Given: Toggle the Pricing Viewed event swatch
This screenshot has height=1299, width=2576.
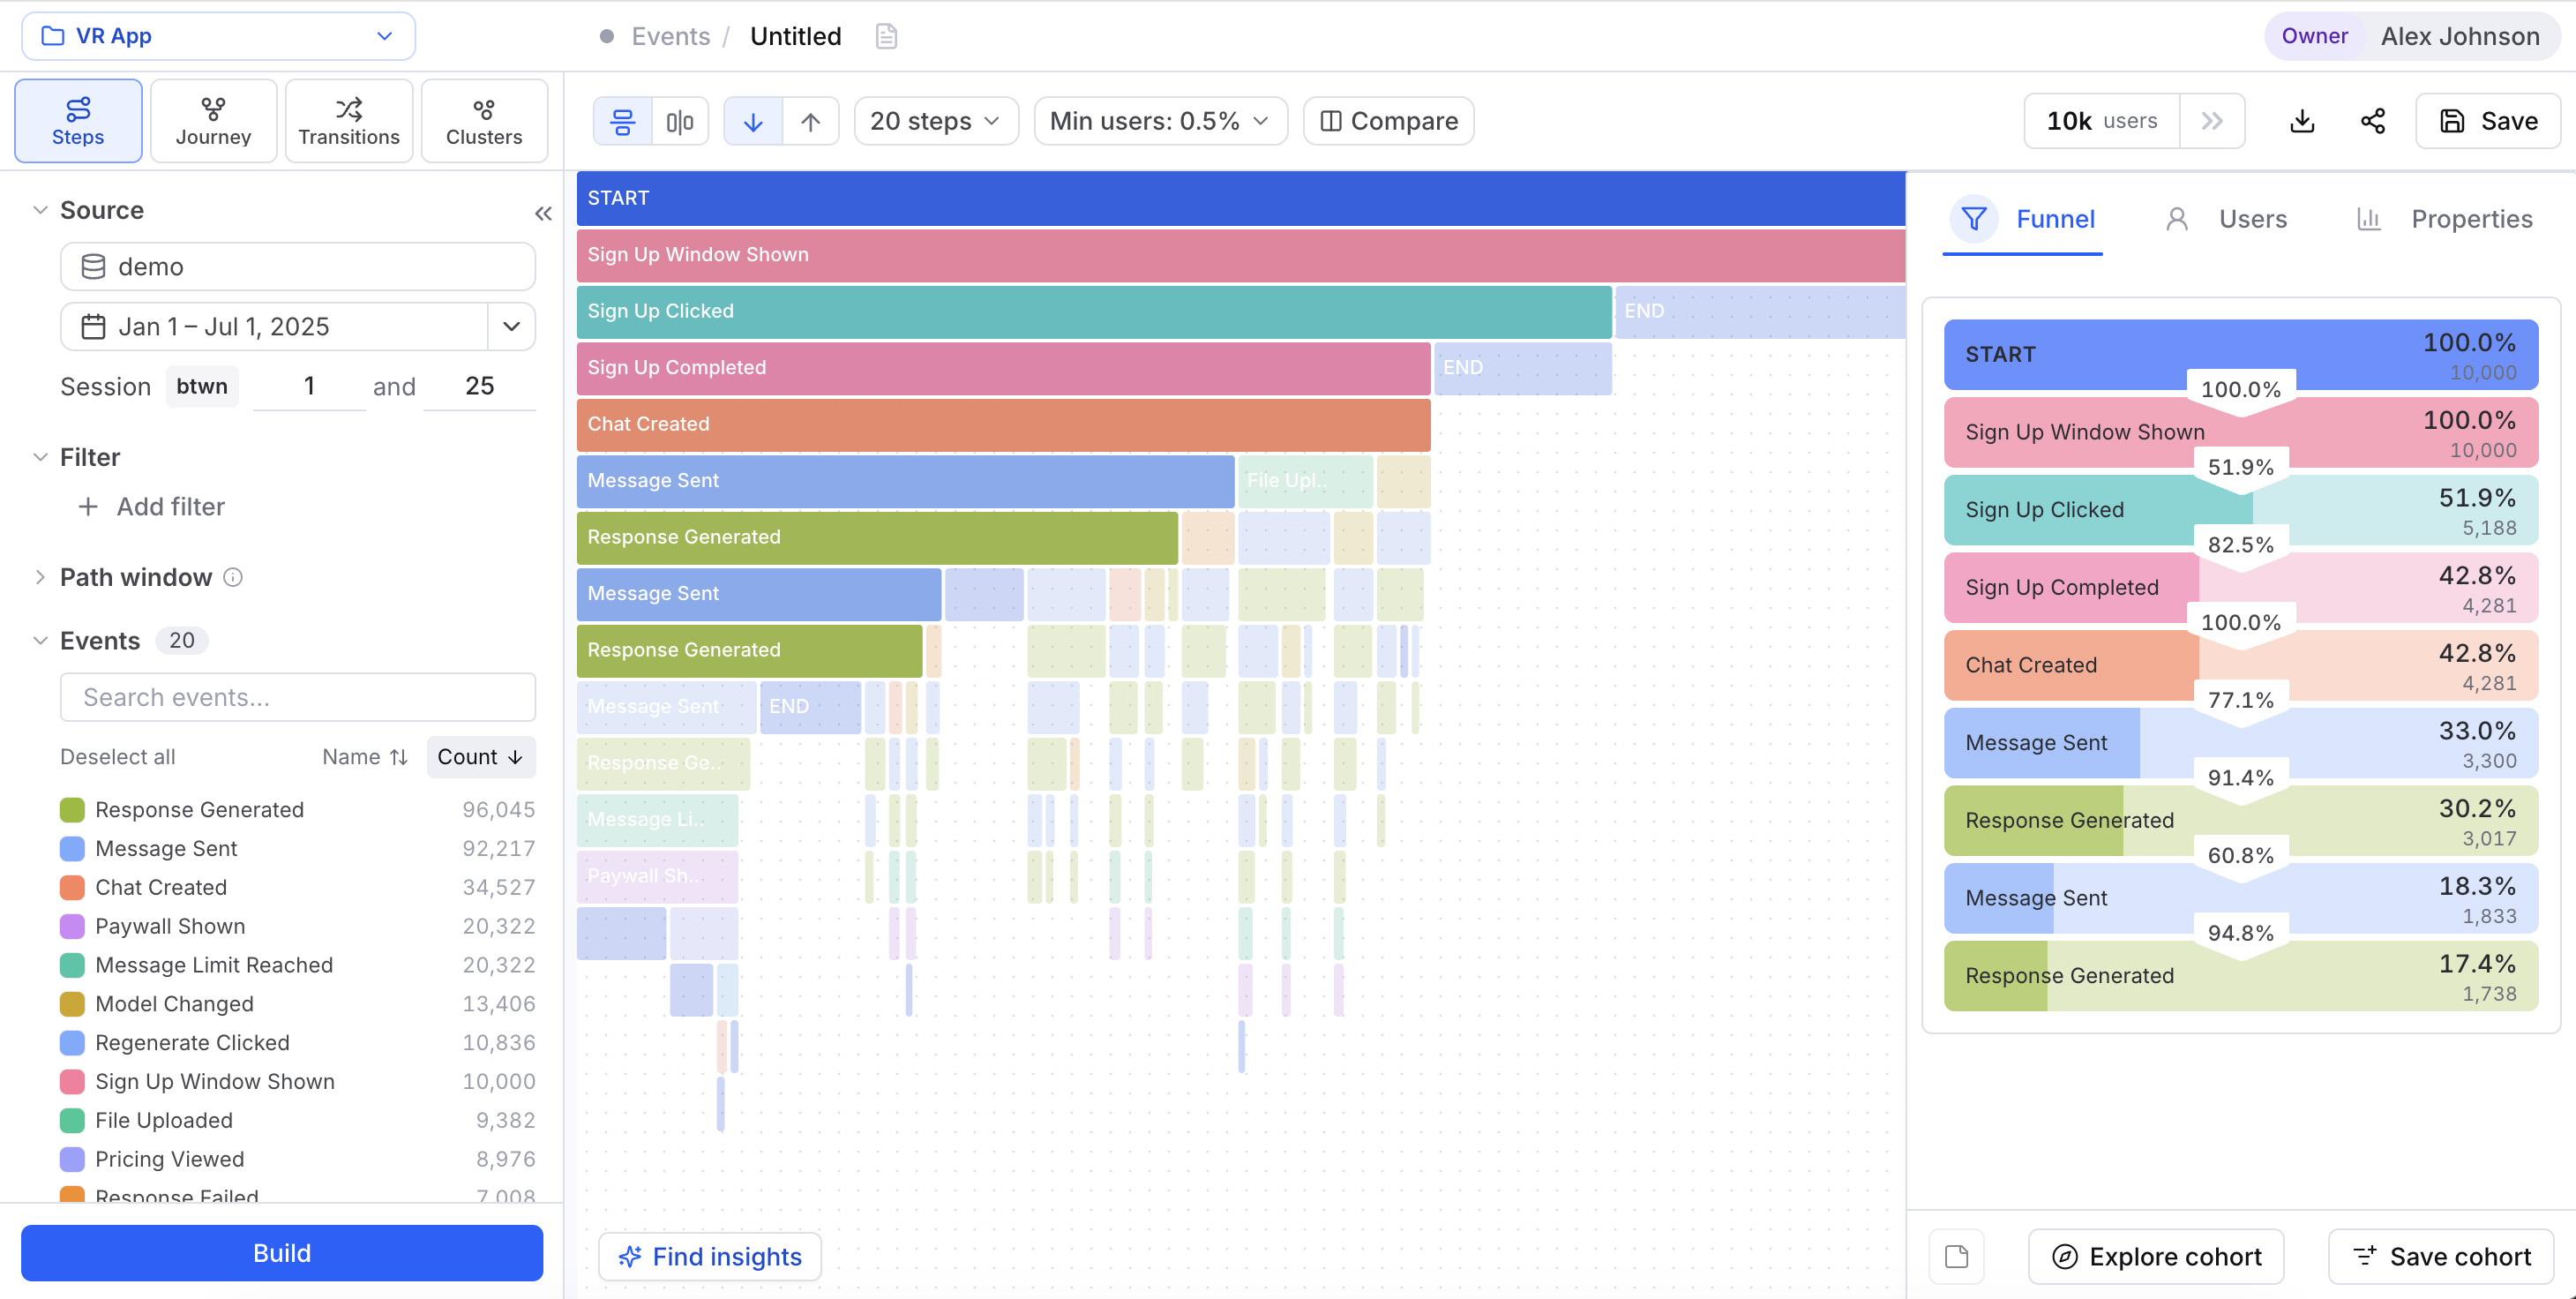Looking at the screenshot, I should (x=72, y=1159).
